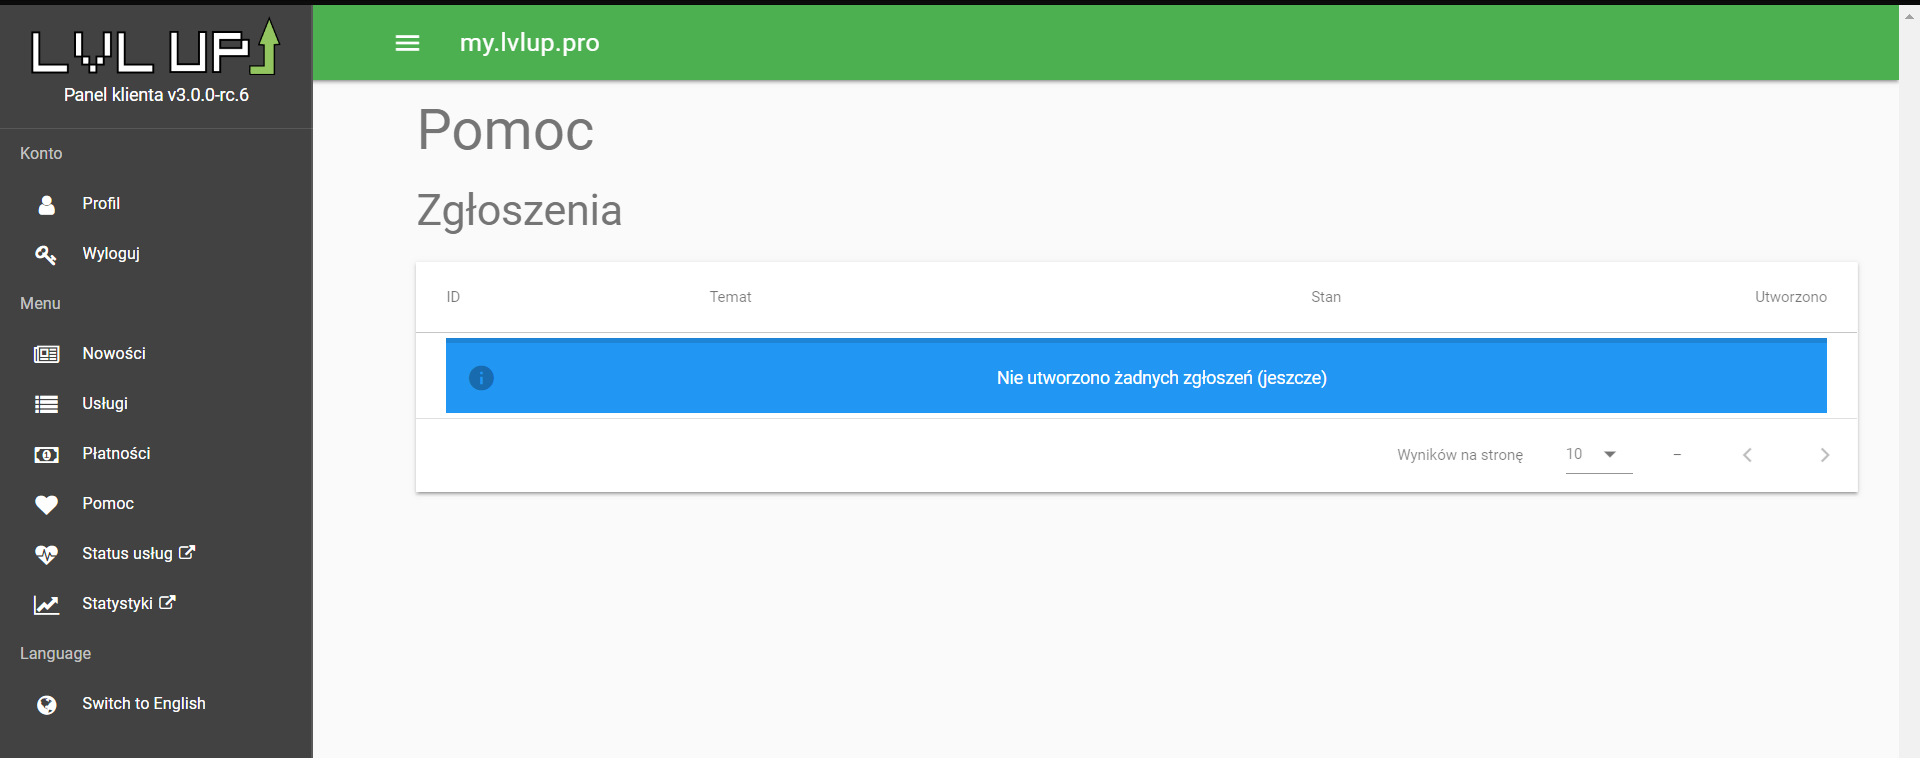This screenshot has width=1920, height=758.
Task: Go to previous page of tickets
Action: (x=1747, y=455)
